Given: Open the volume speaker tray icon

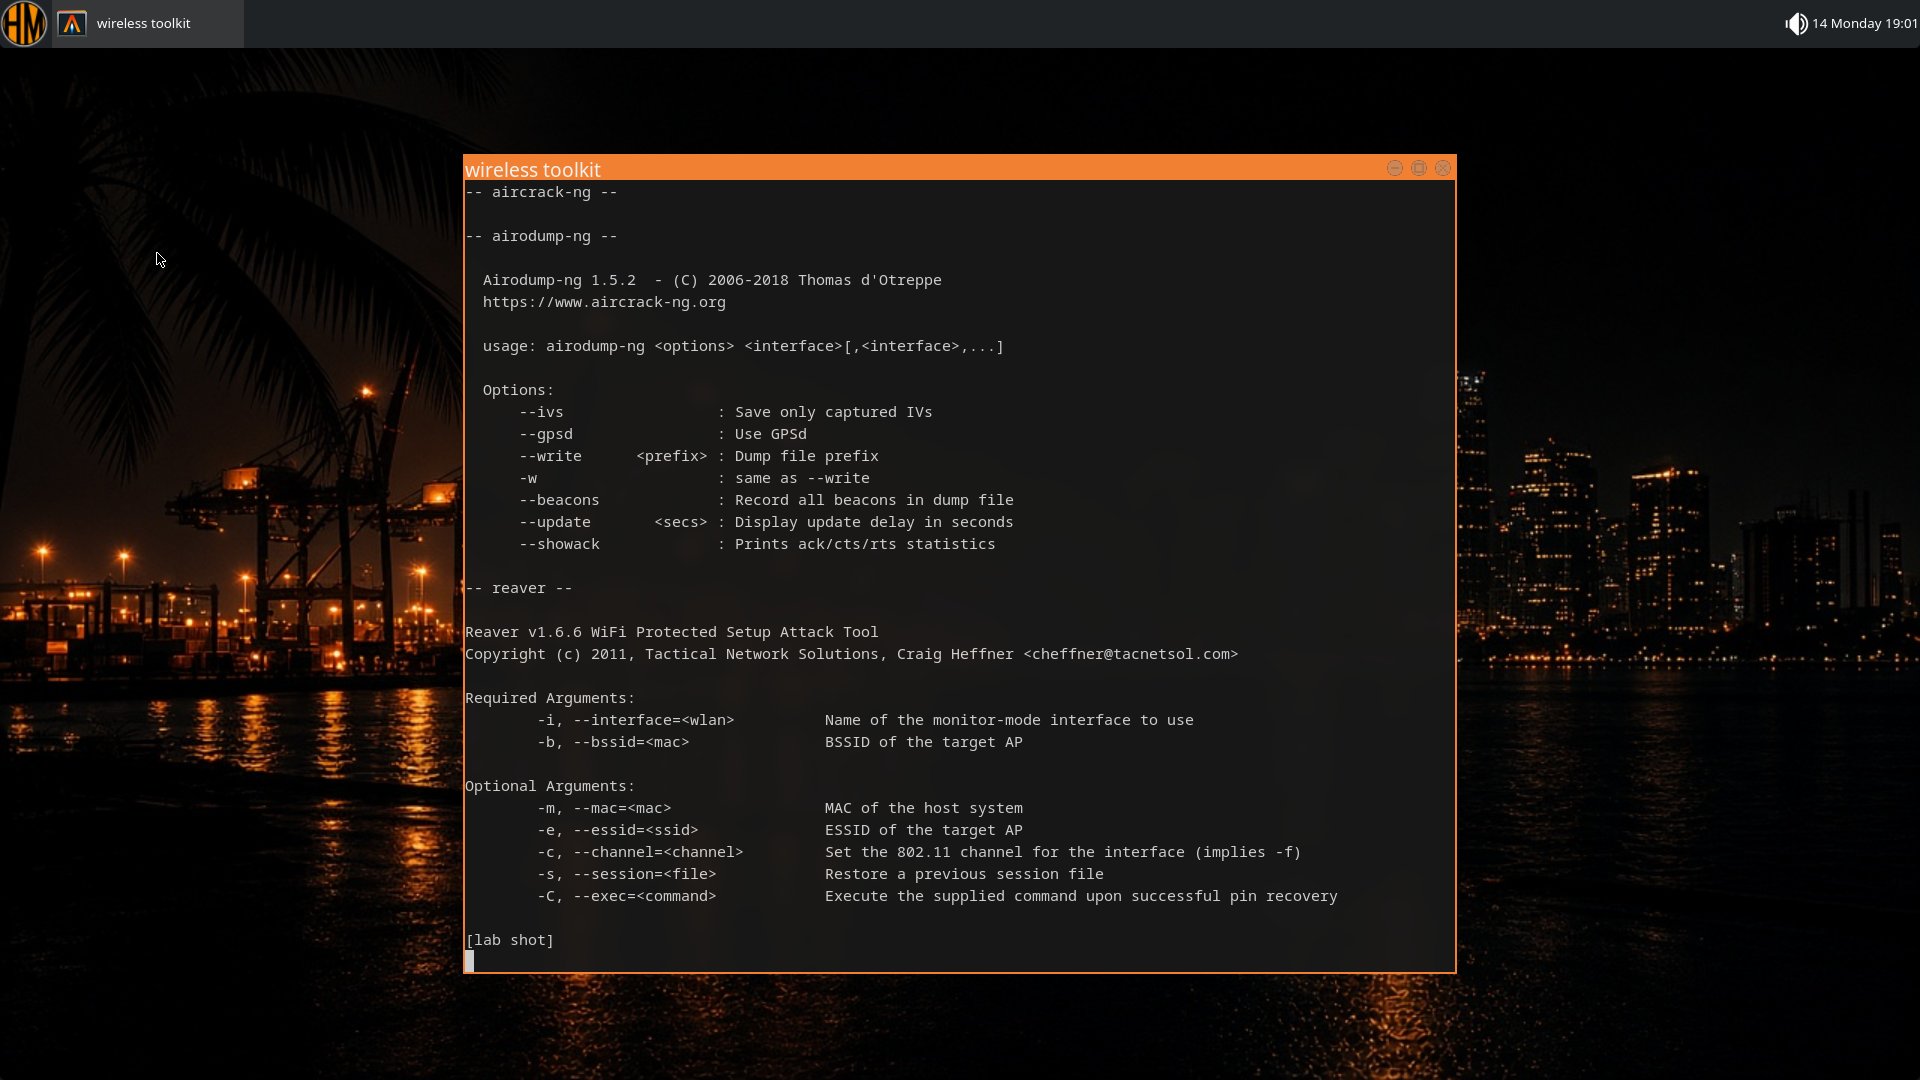Looking at the screenshot, I should (x=1796, y=23).
